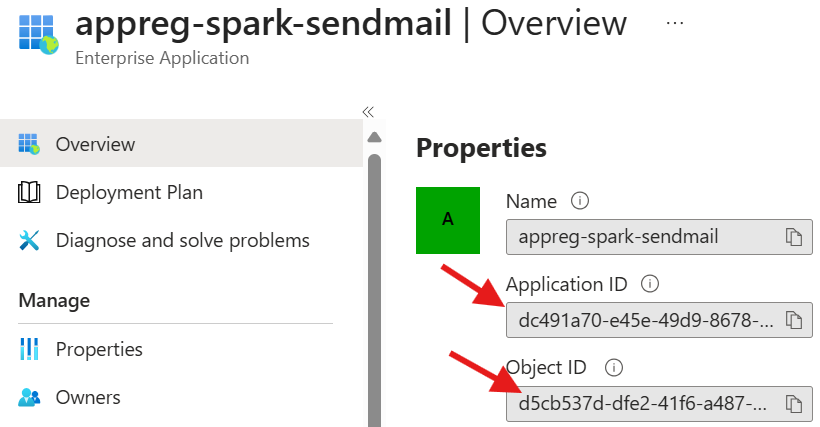The width and height of the screenshot is (820, 427).
Task: Click the green application logo thumbnail
Action: tap(448, 220)
